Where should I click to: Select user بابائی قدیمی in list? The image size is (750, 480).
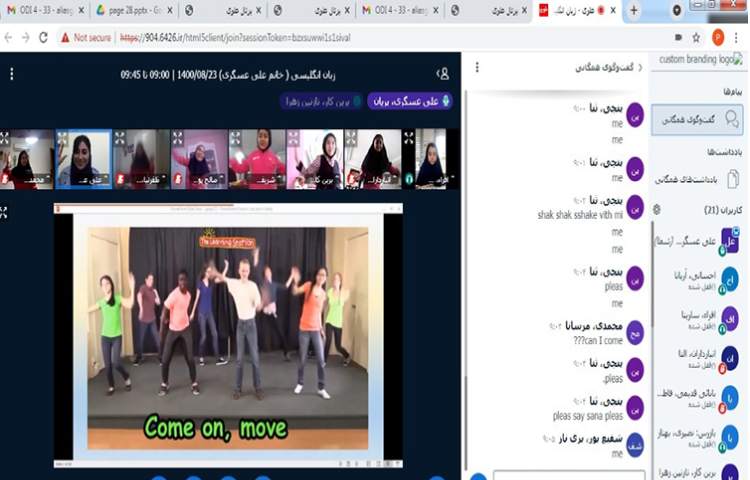[697, 398]
